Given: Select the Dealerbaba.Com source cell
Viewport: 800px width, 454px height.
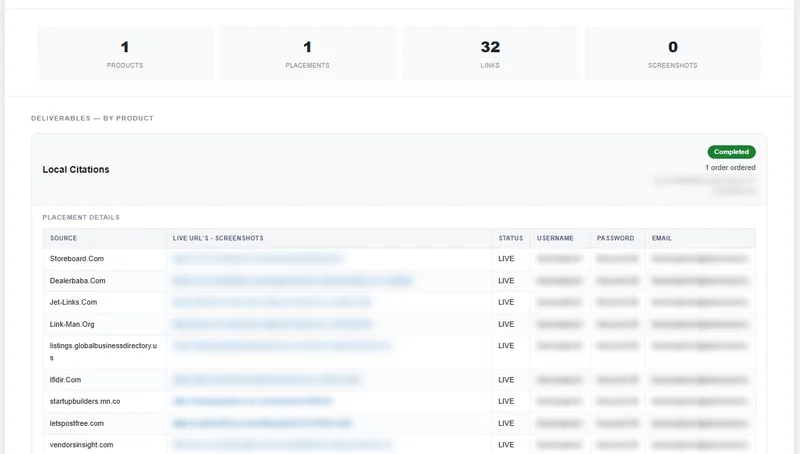Looking at the screenshot, I should click(105, 281).
